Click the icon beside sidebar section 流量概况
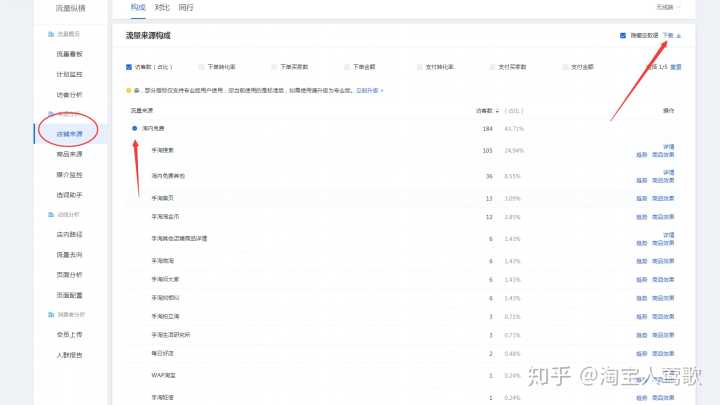This screenshot has width=720, height=405. [x=51, y=34]
